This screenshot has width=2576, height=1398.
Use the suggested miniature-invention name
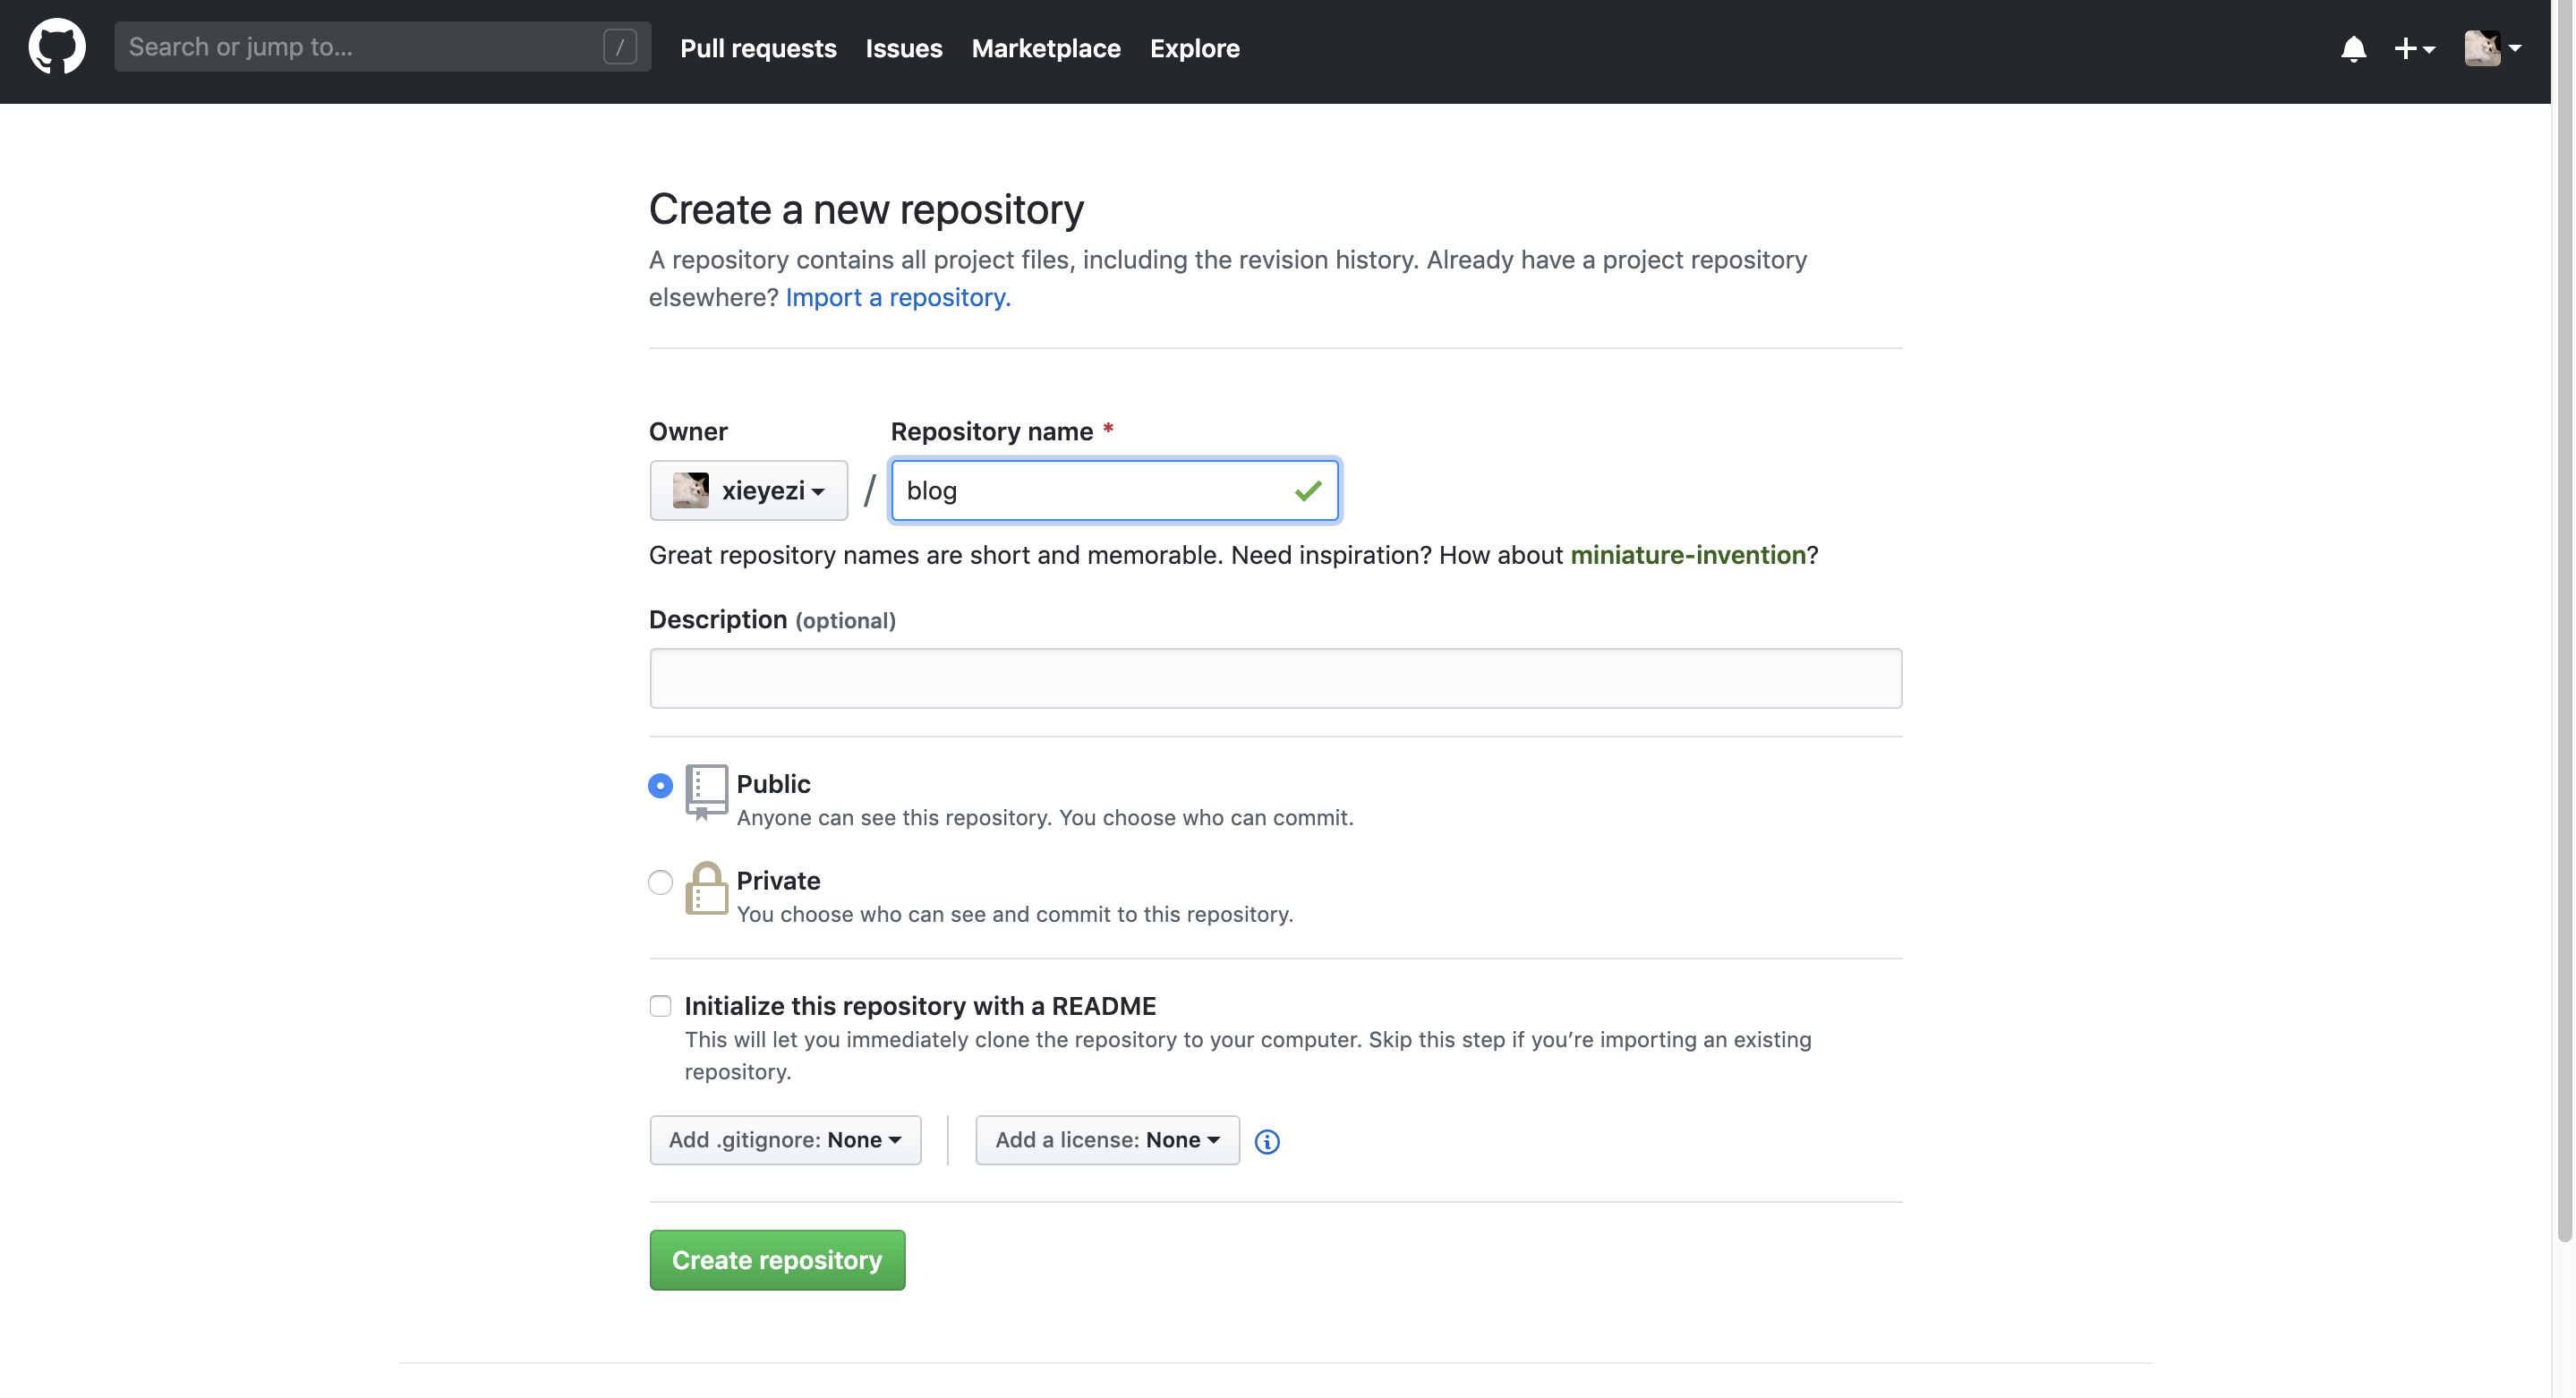click(x=1687, y=555)
